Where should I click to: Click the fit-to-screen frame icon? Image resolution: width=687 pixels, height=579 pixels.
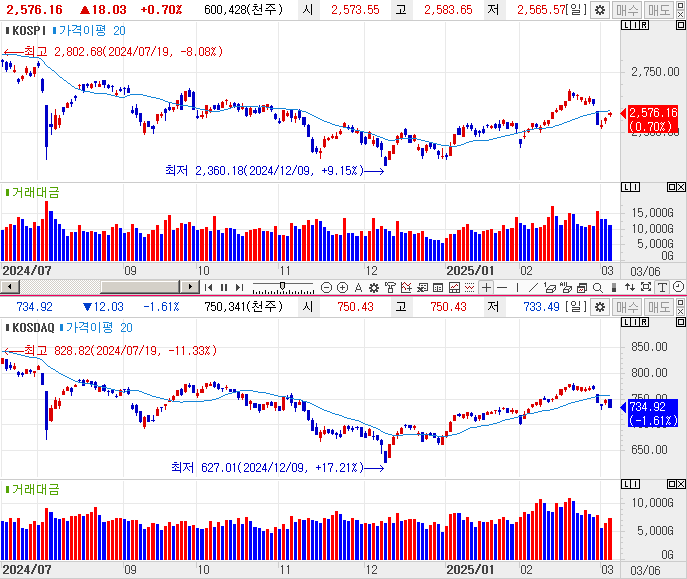[646, 287]
